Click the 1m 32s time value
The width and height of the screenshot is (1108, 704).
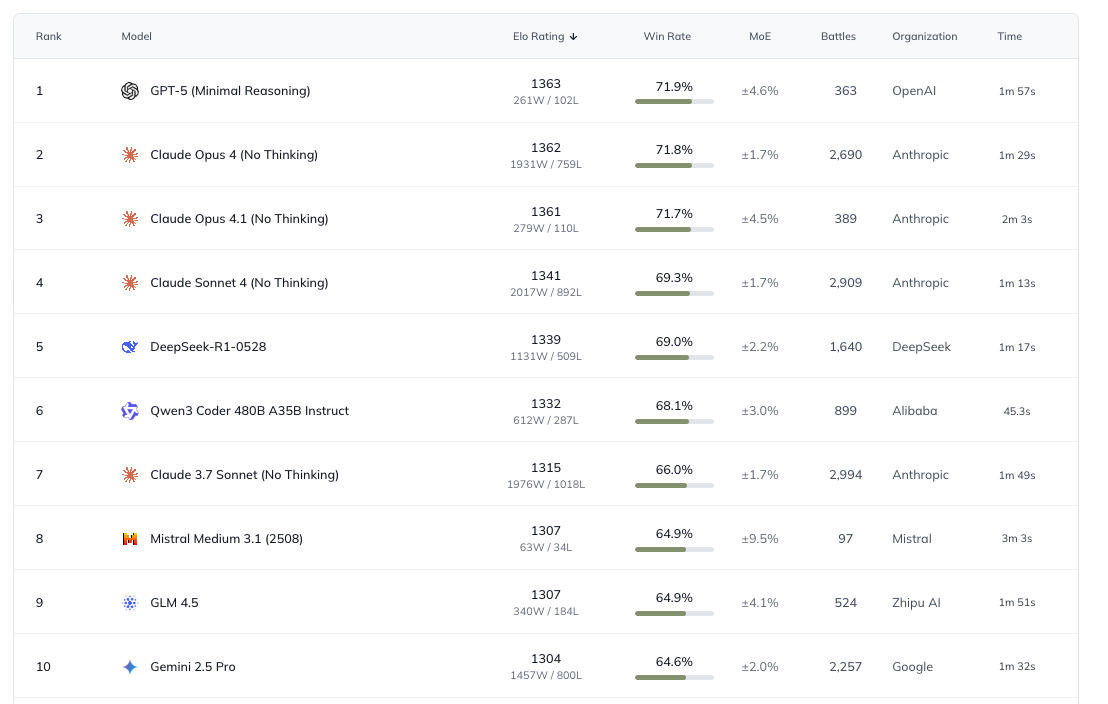[1017, 667]
